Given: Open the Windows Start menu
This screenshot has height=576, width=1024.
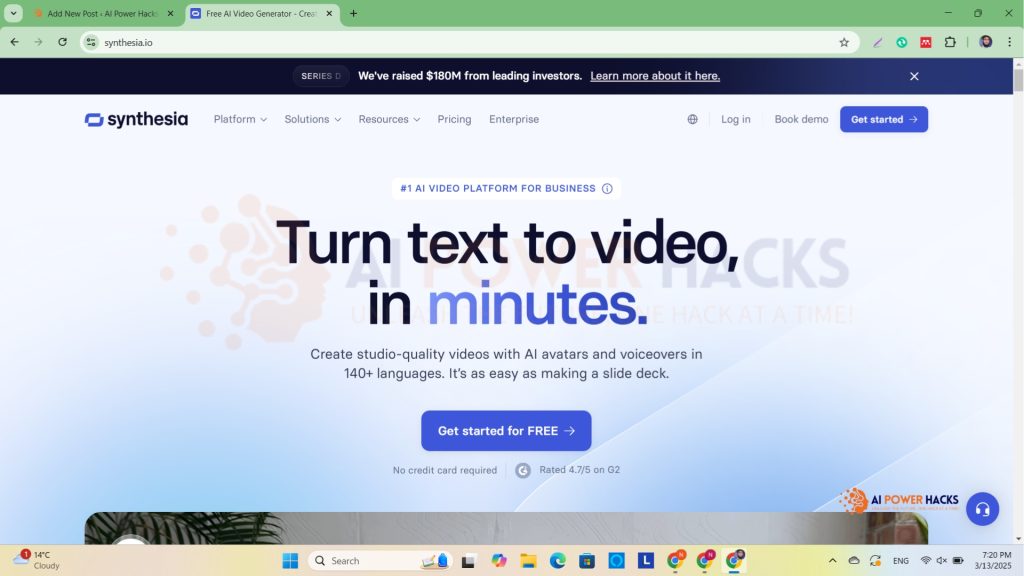Looking at the screenshot, I should pos(290,561).
